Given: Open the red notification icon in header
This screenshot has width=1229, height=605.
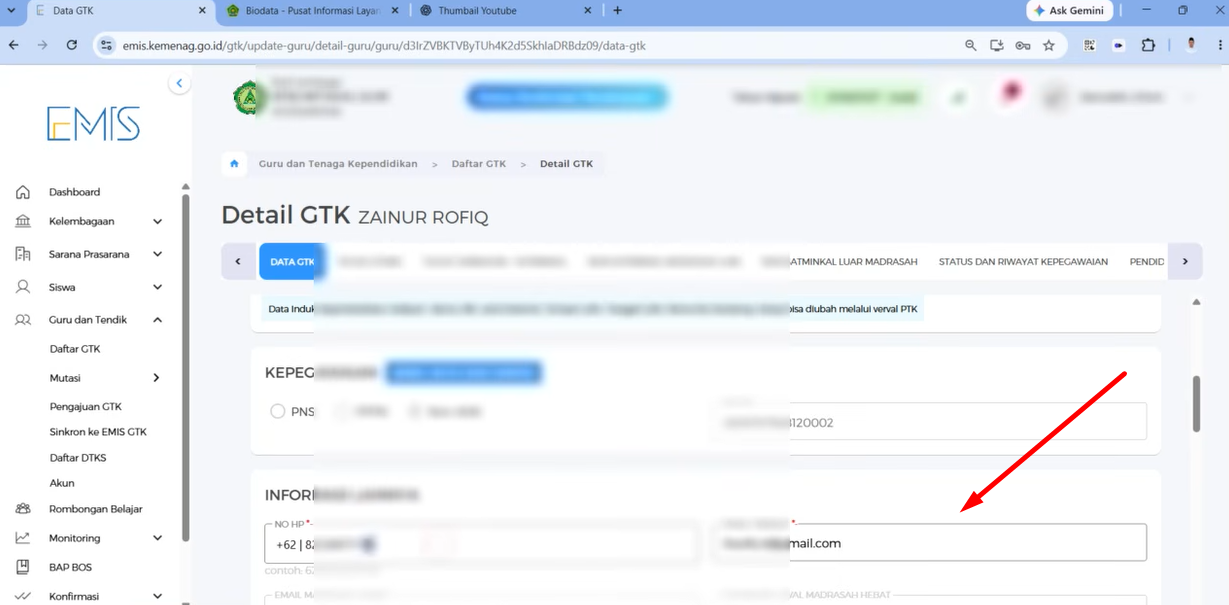Looking at the screenshot, I should (1011, 93).
